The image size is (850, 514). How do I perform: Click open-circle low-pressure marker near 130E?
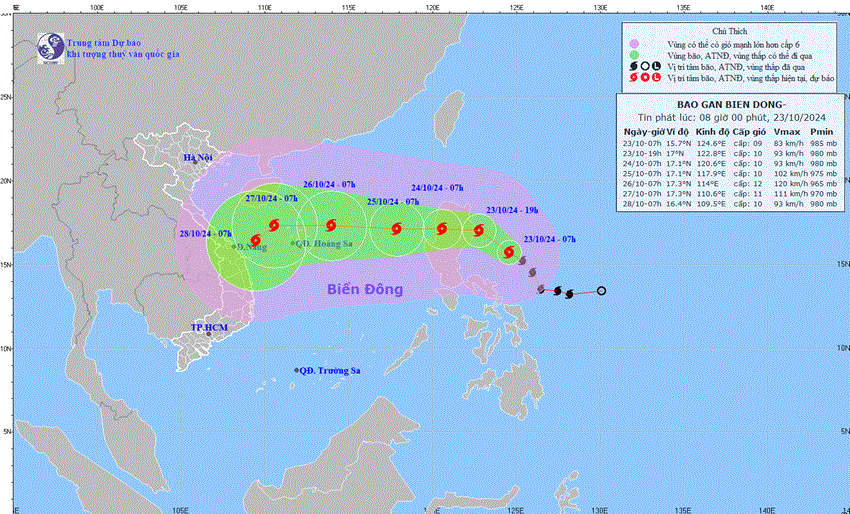(601, 291)
